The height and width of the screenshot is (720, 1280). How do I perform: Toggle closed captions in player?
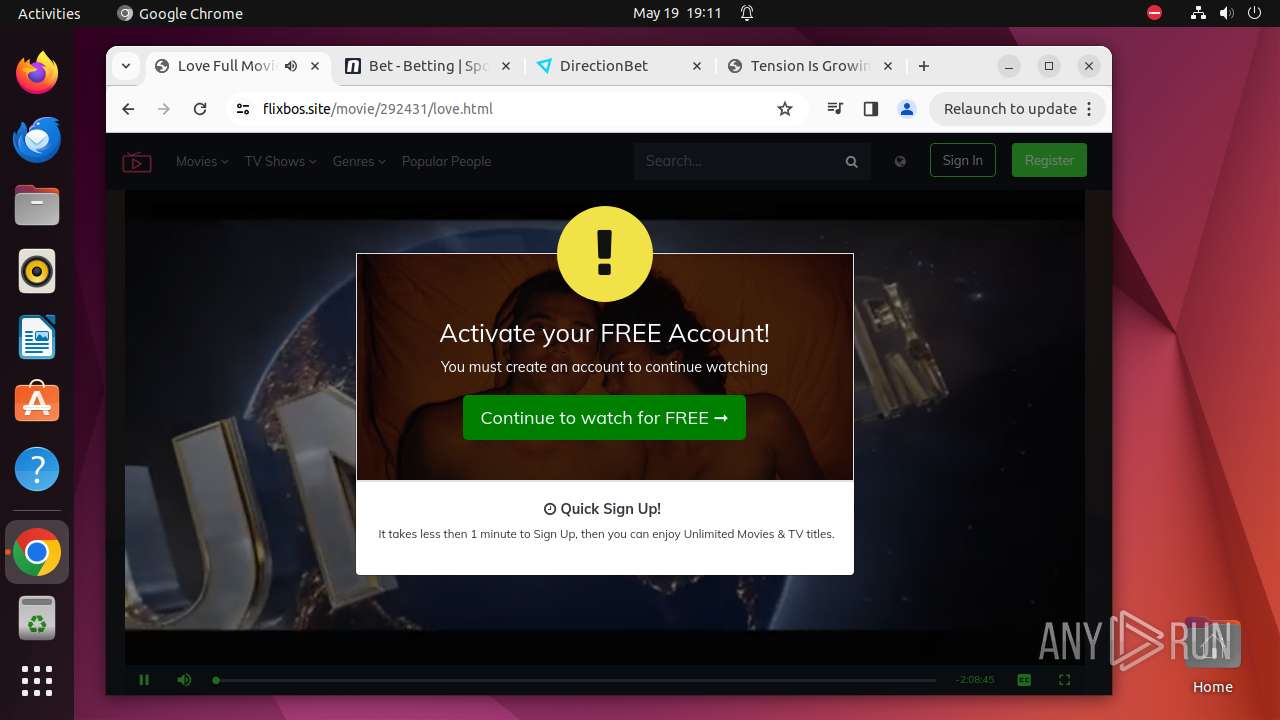click(x=1024, y=680)
